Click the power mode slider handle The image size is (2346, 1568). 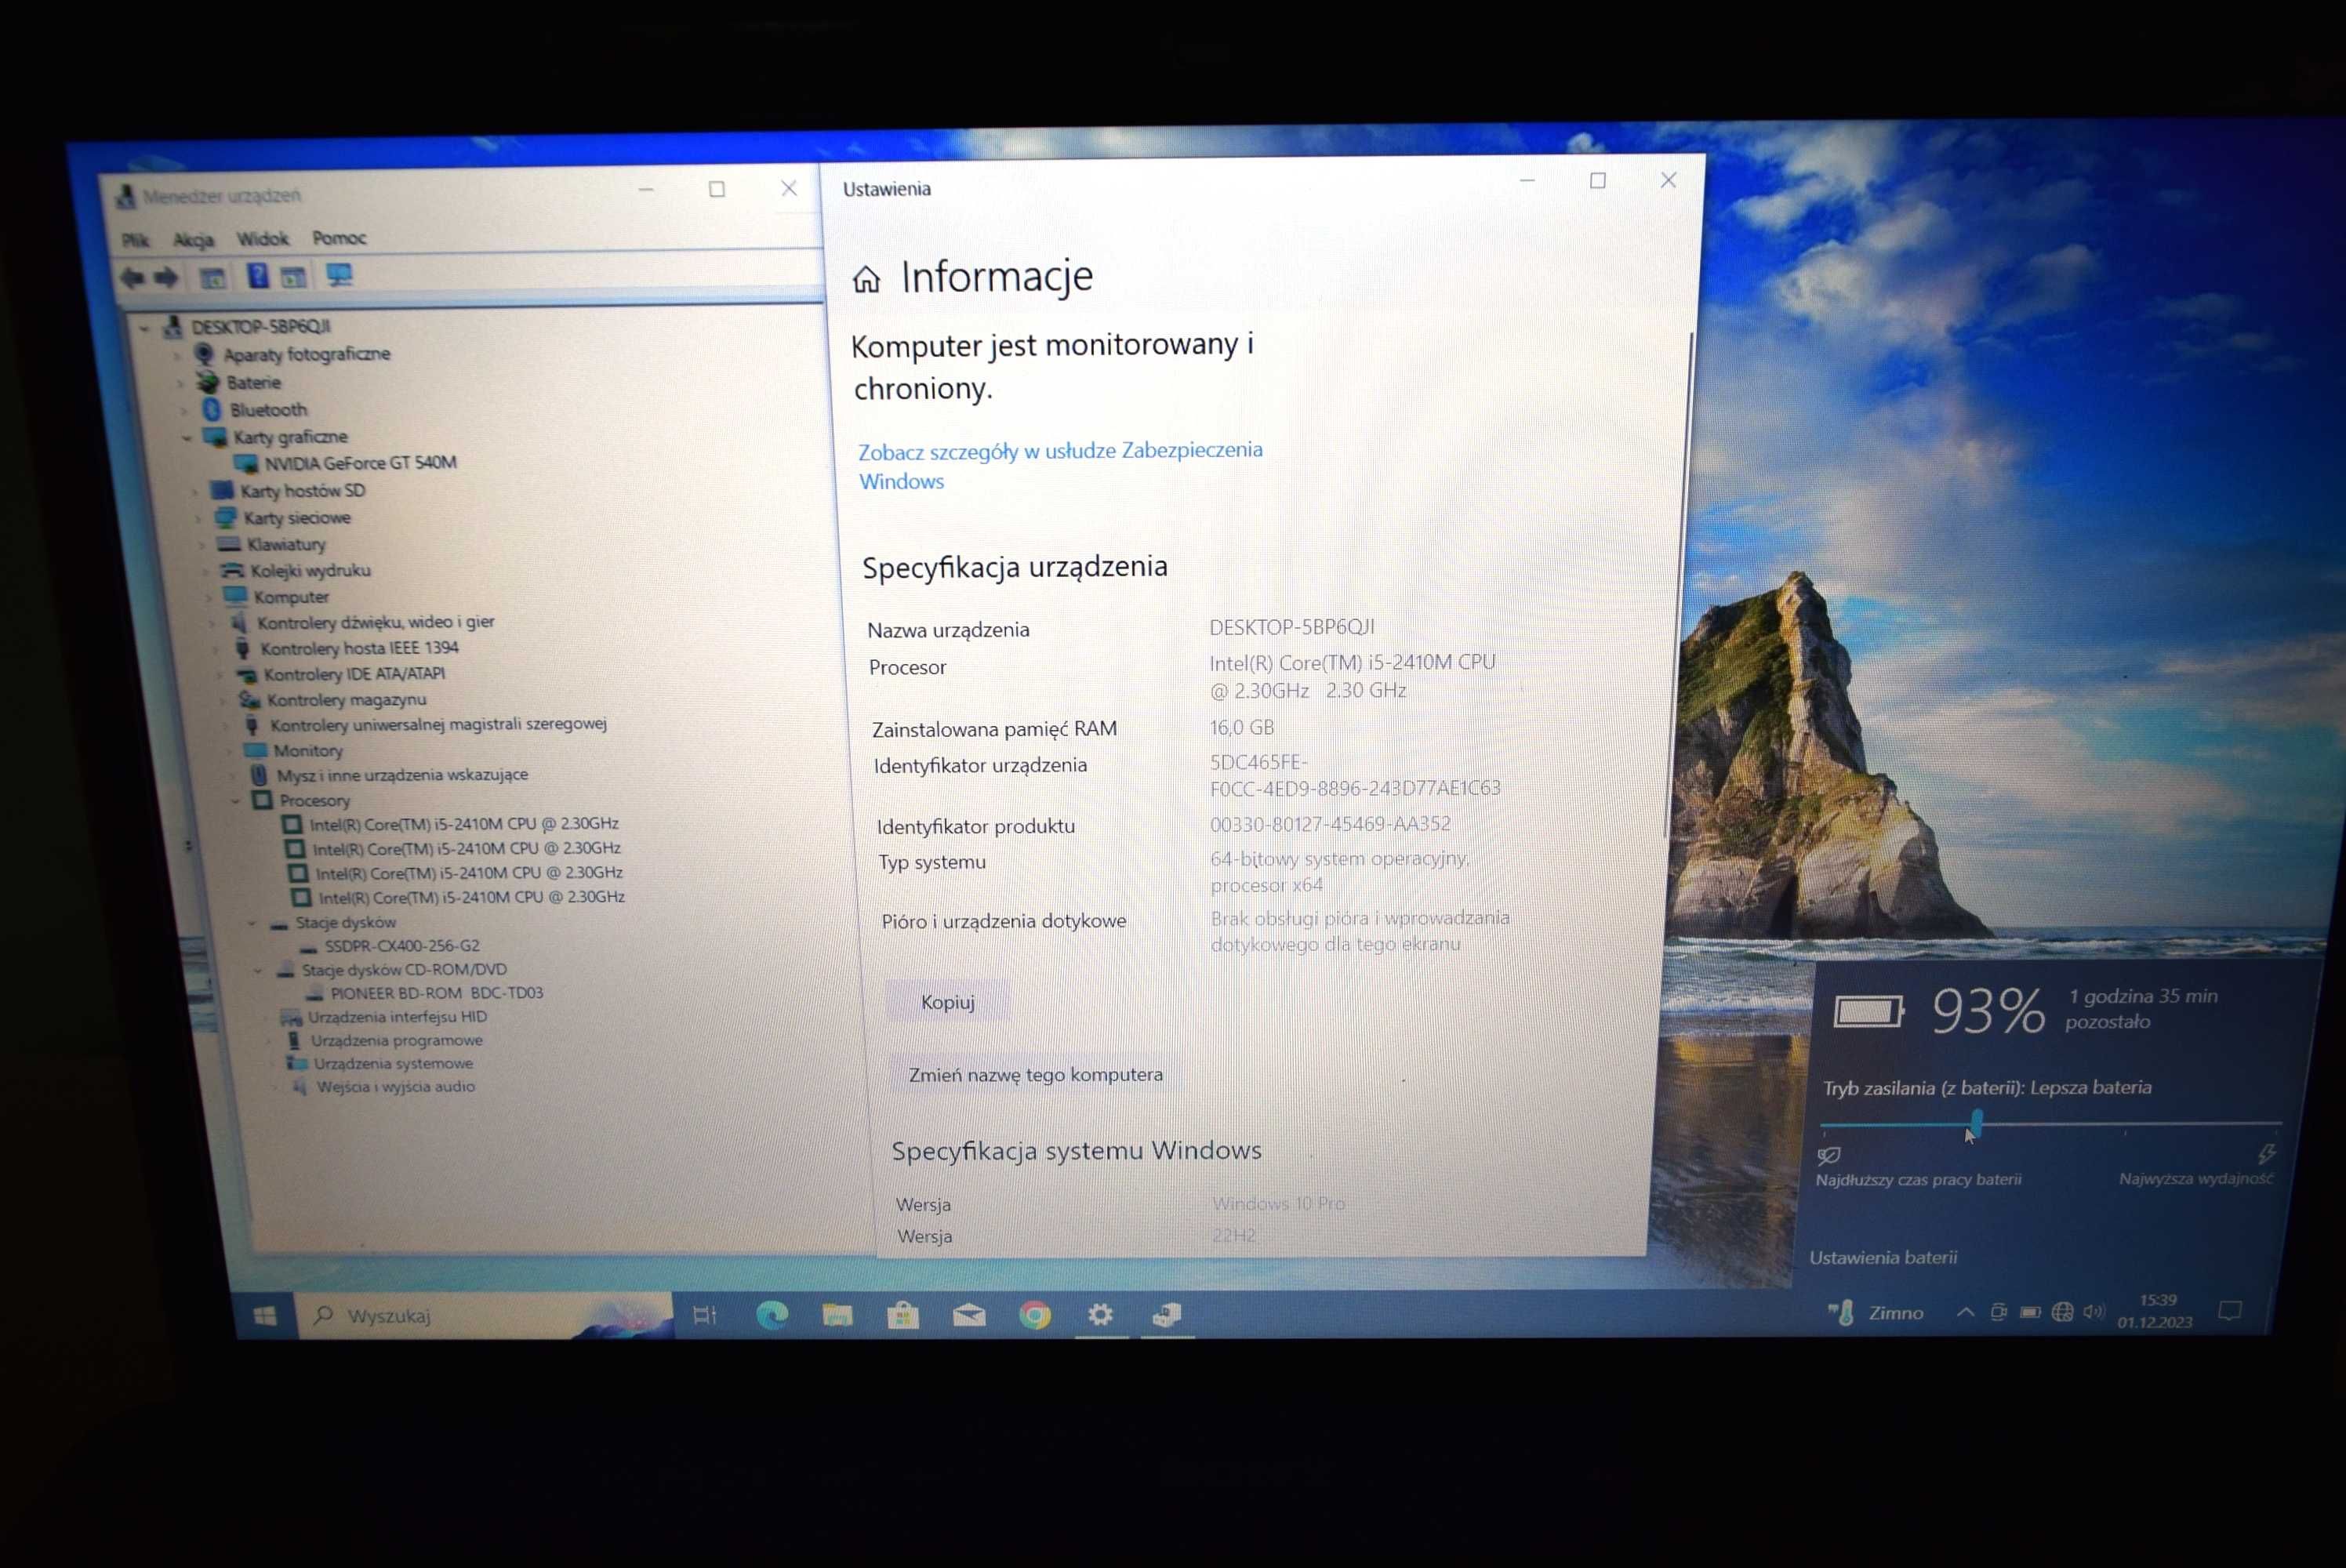coord(1977,1124)
